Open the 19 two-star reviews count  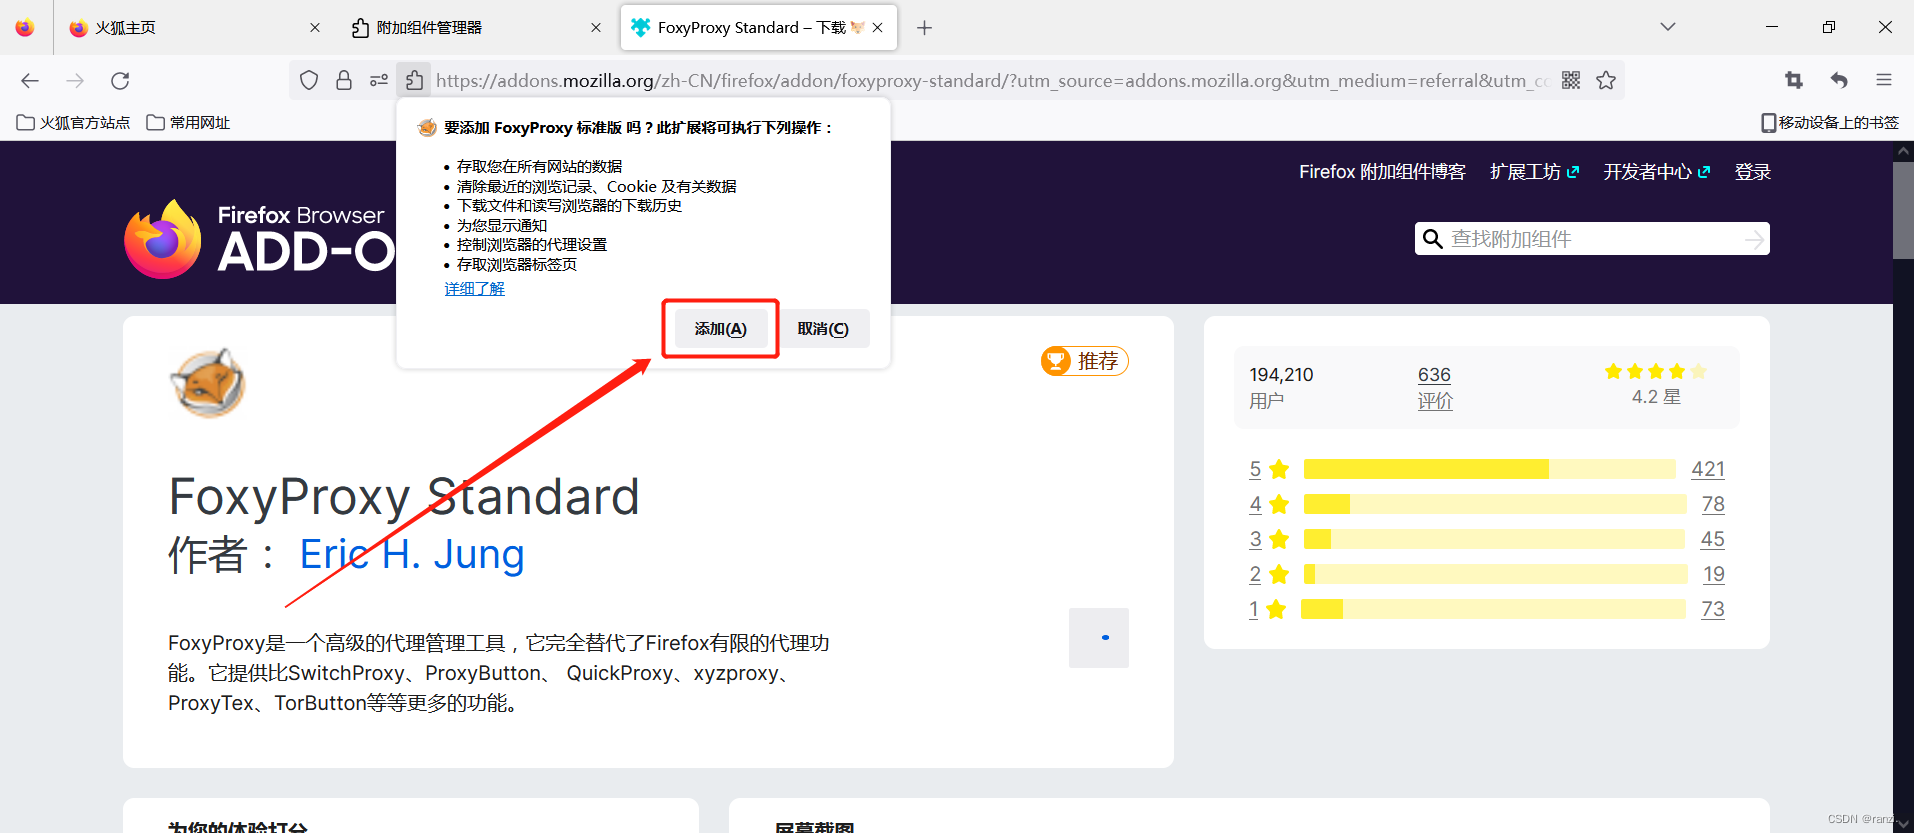[1714, 574]
